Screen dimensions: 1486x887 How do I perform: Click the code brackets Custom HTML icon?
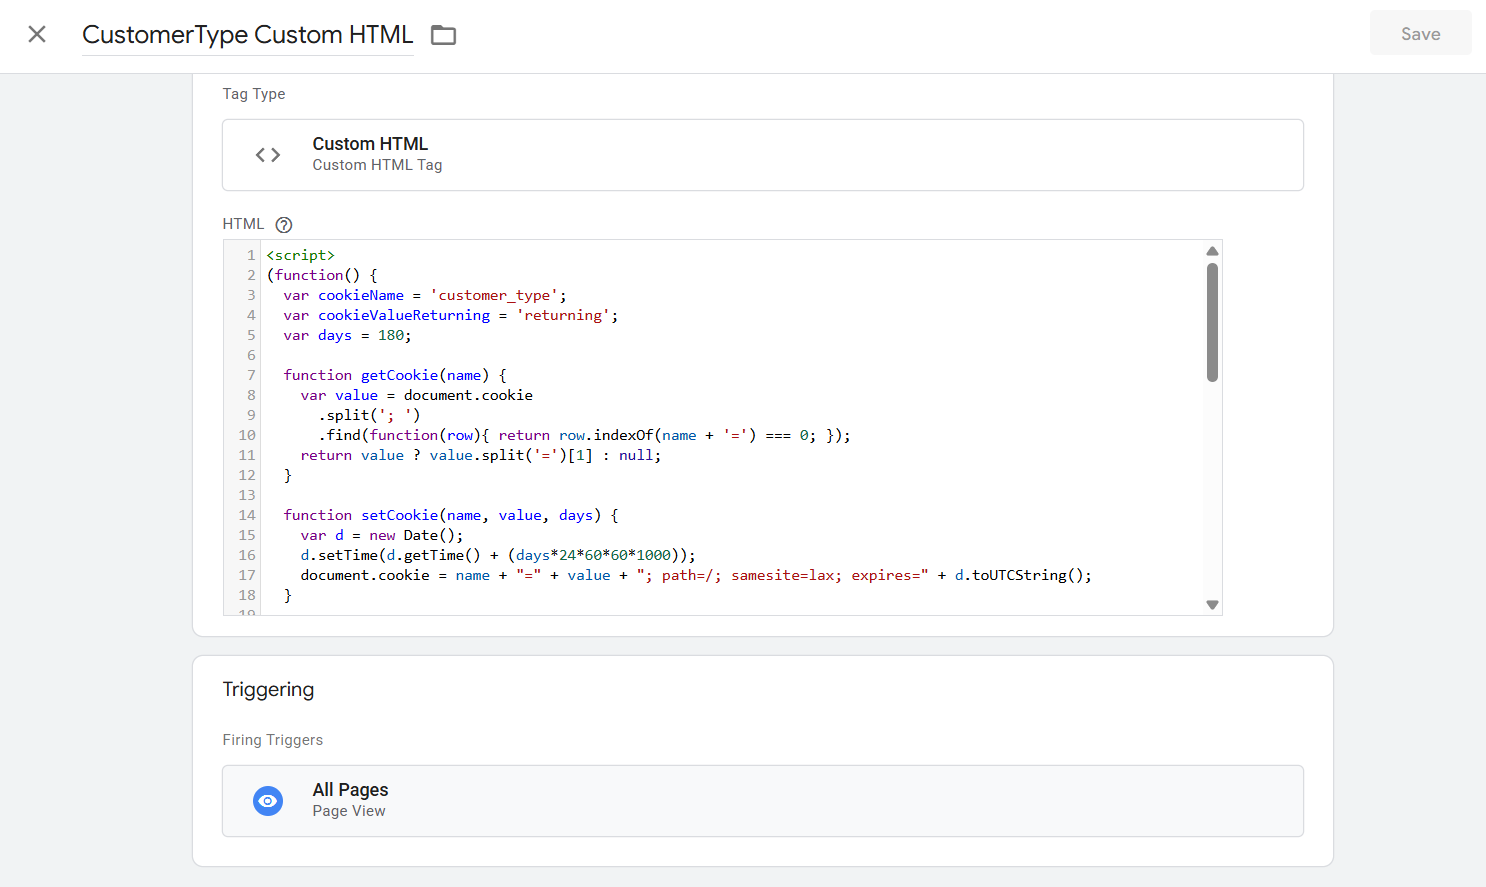pos(268,155)
